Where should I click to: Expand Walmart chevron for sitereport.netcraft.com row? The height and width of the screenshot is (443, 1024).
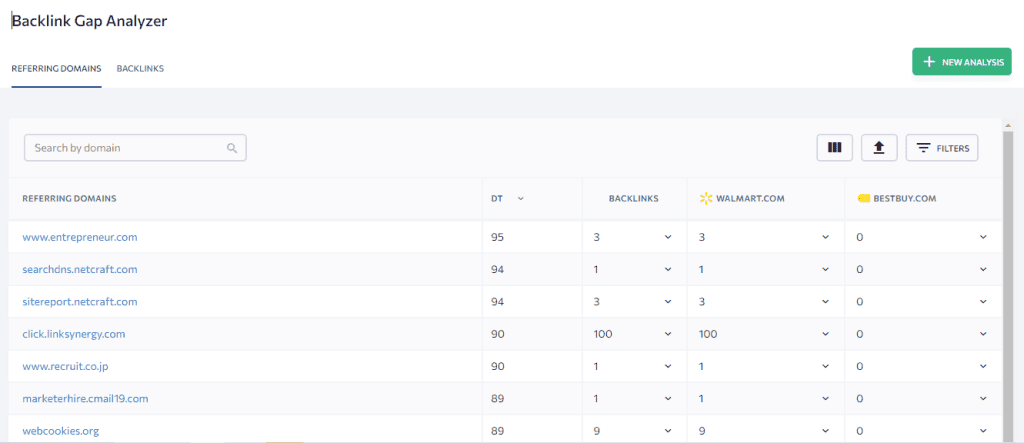tap(825, 302)
